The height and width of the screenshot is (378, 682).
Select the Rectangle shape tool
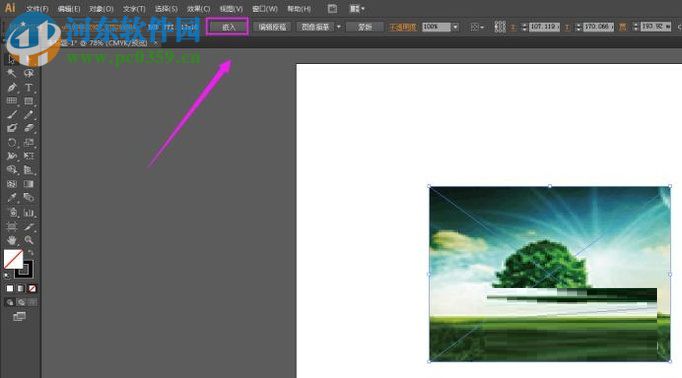tap(29, 101)
